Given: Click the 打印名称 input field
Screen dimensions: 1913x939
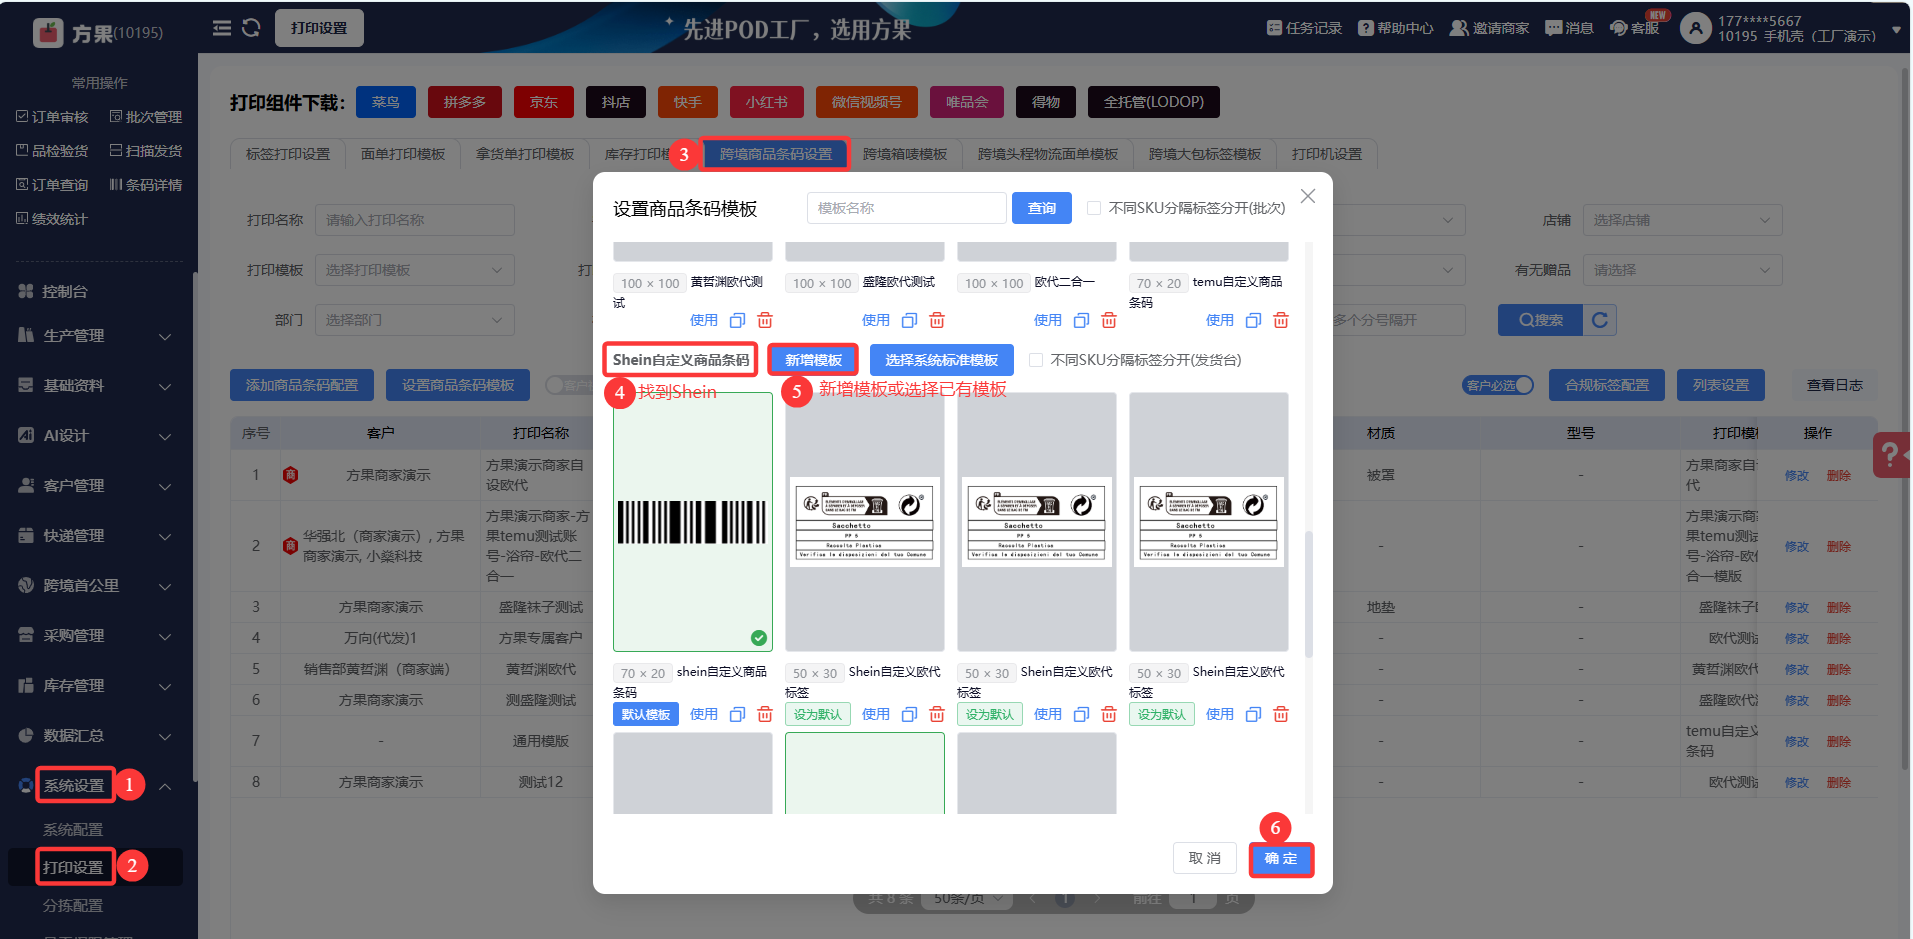Looking at the screenshot, I should 414,220.
